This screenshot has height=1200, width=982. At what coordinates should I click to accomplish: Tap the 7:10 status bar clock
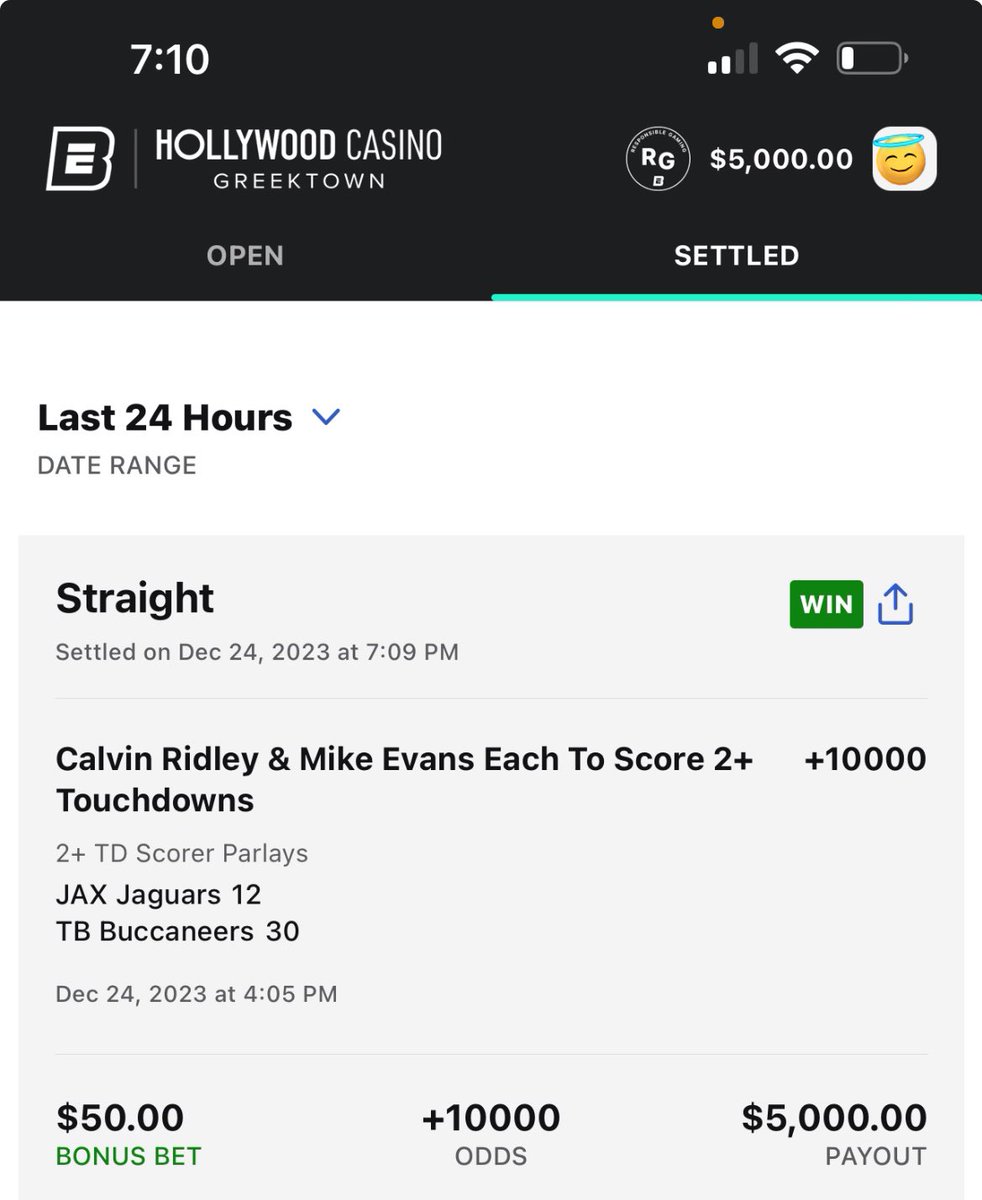tap(170, 60)
